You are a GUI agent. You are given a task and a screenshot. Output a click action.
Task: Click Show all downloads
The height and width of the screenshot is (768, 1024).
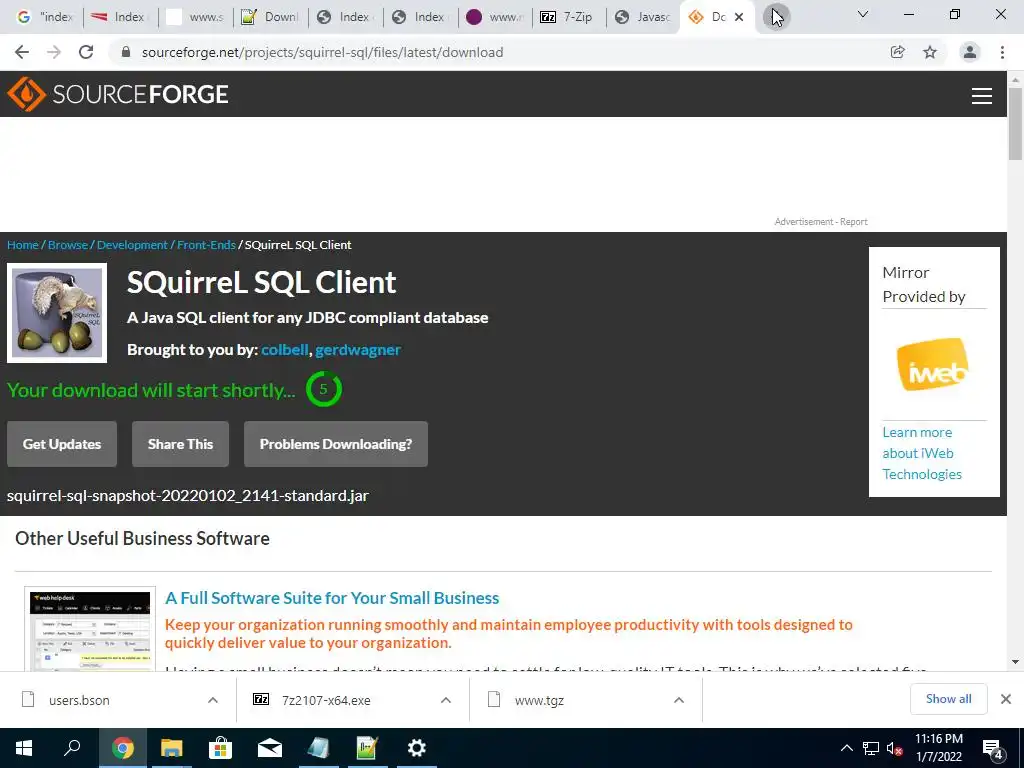(948, 699)
